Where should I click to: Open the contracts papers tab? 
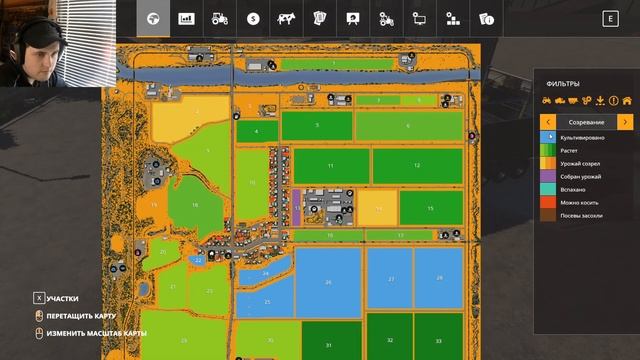point(320,18)
